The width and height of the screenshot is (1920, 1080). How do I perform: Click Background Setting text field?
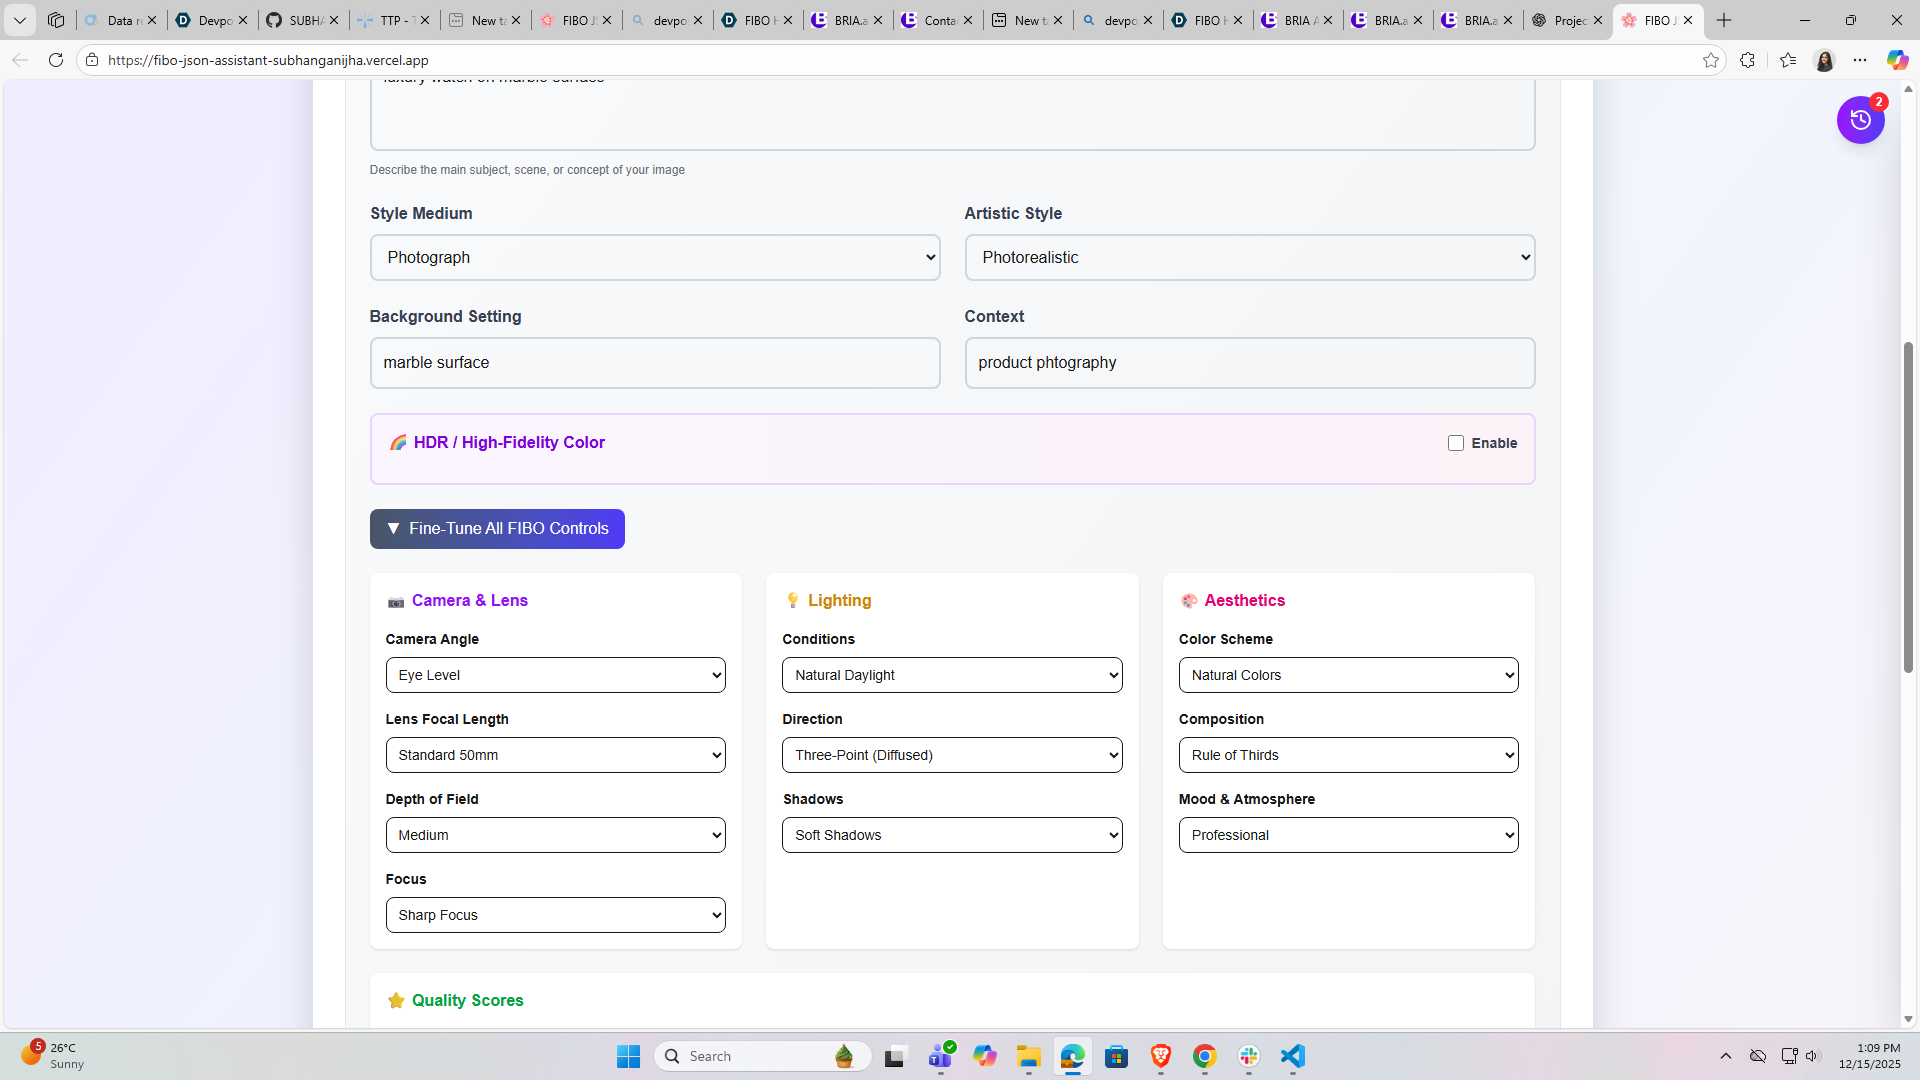(655, 363)
